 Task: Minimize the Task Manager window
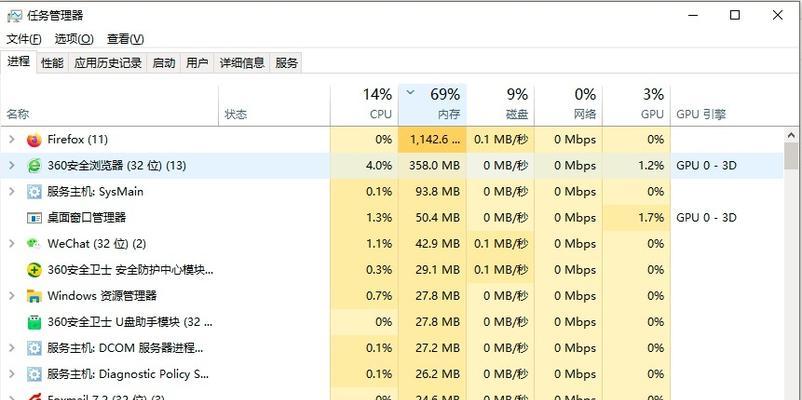[693, 15]
